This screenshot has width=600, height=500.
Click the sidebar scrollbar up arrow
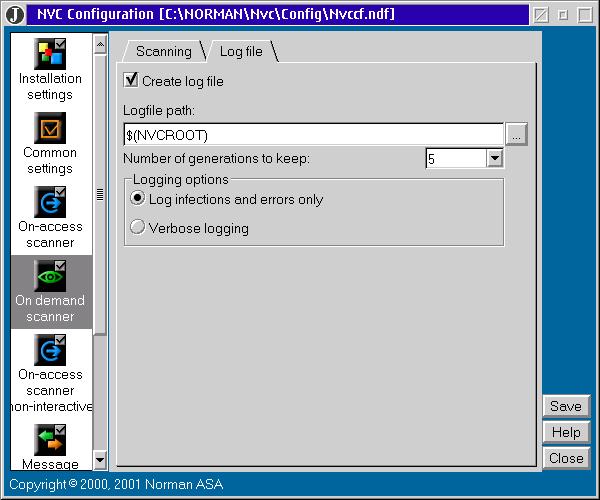100,45
